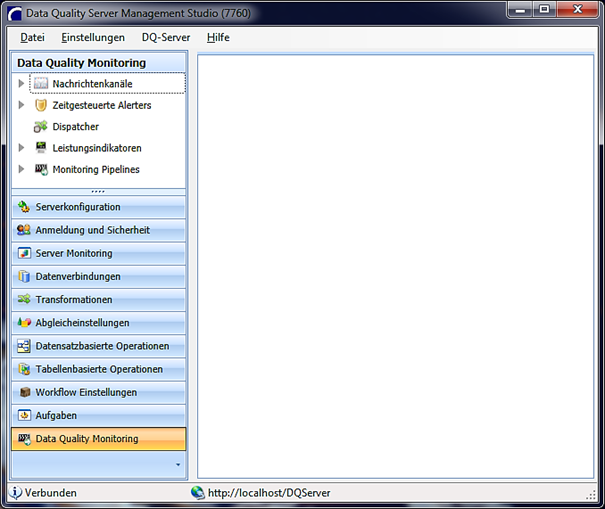
Task: Maximize the Management Studio window
Action: 544,9
